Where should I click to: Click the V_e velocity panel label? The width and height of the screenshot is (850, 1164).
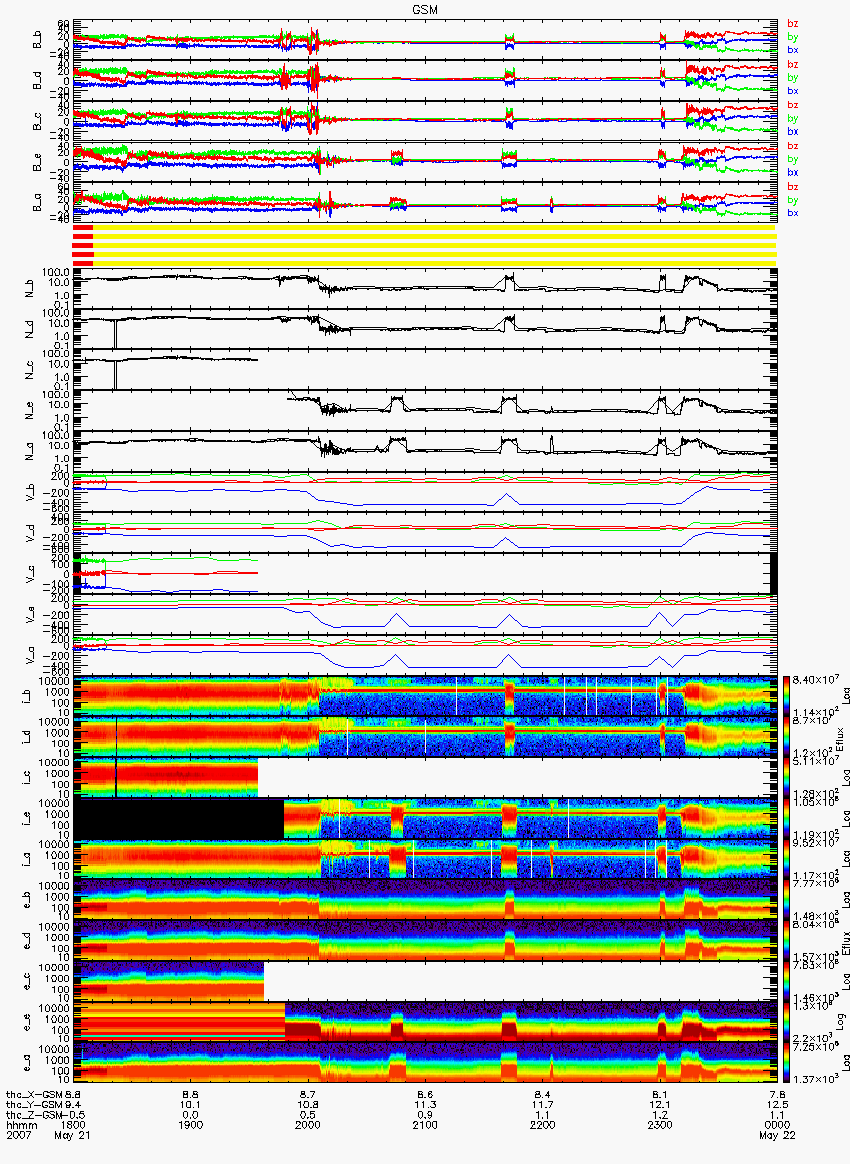(x=30, y=614)
